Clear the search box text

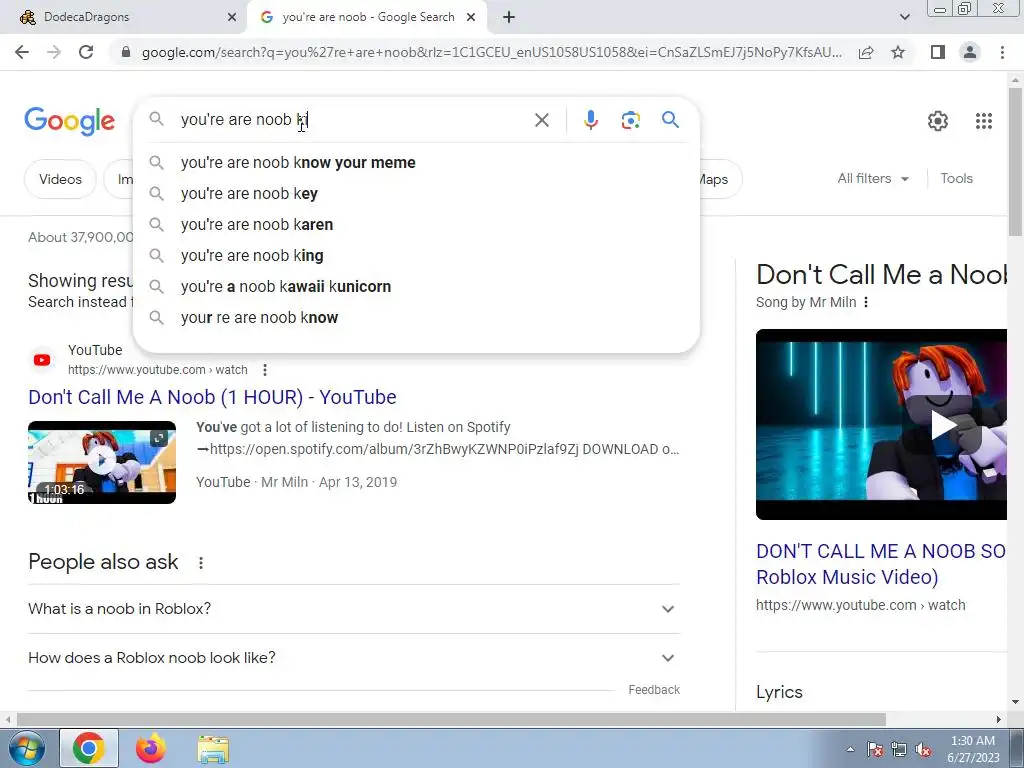(541, 120)
